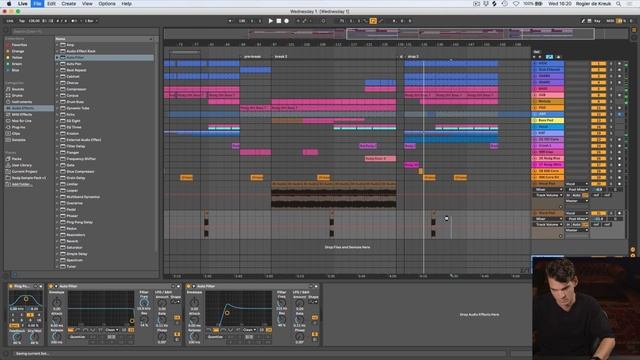Start playback with the Play button
This screenshot has height=360, width=640.
[270, 21]
